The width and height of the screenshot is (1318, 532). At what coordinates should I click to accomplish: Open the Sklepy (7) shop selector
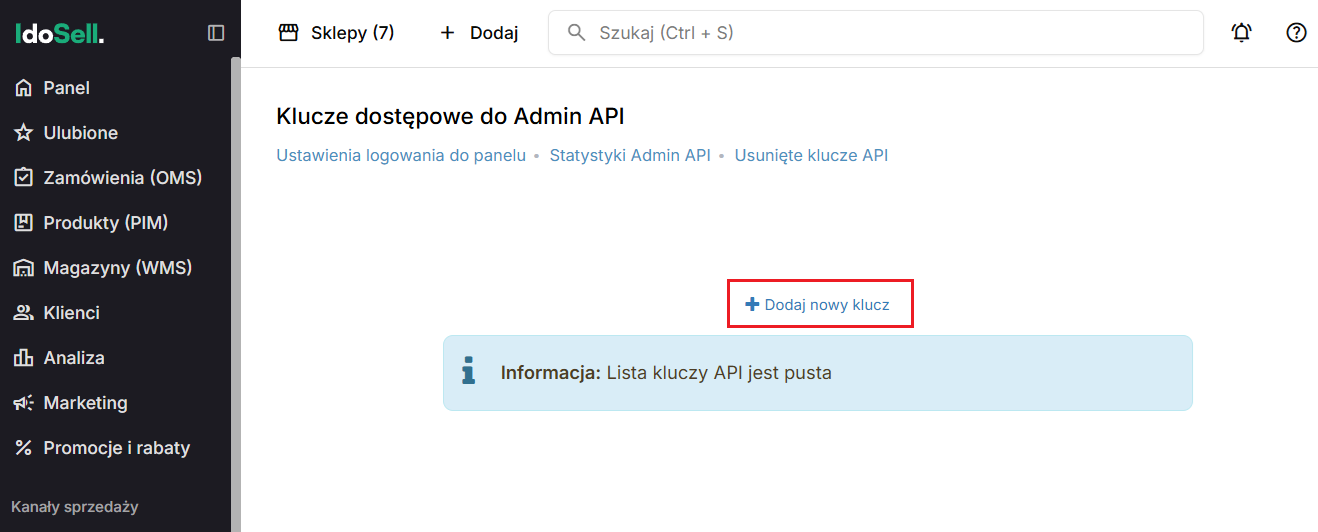pyautogui.click(x=336, y=33)
